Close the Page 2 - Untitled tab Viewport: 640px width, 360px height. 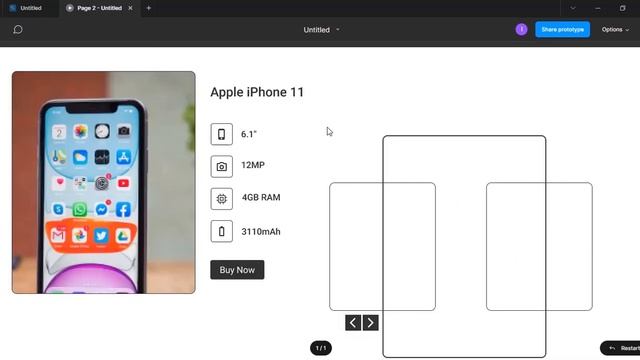(130, 8)
